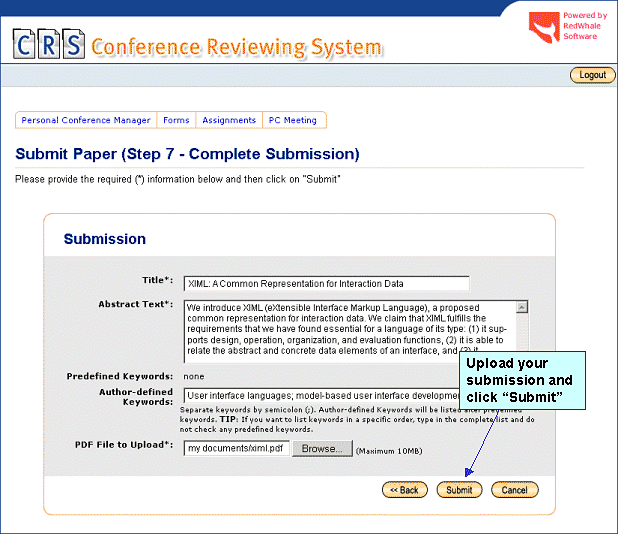Screen dimensions: 618x534
Task: Focus the Title input field
Action: [326, 283]
